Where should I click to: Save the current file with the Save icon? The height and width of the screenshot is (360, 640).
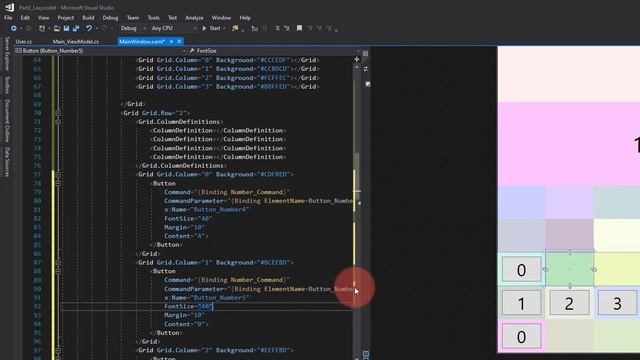click(66, 28)
